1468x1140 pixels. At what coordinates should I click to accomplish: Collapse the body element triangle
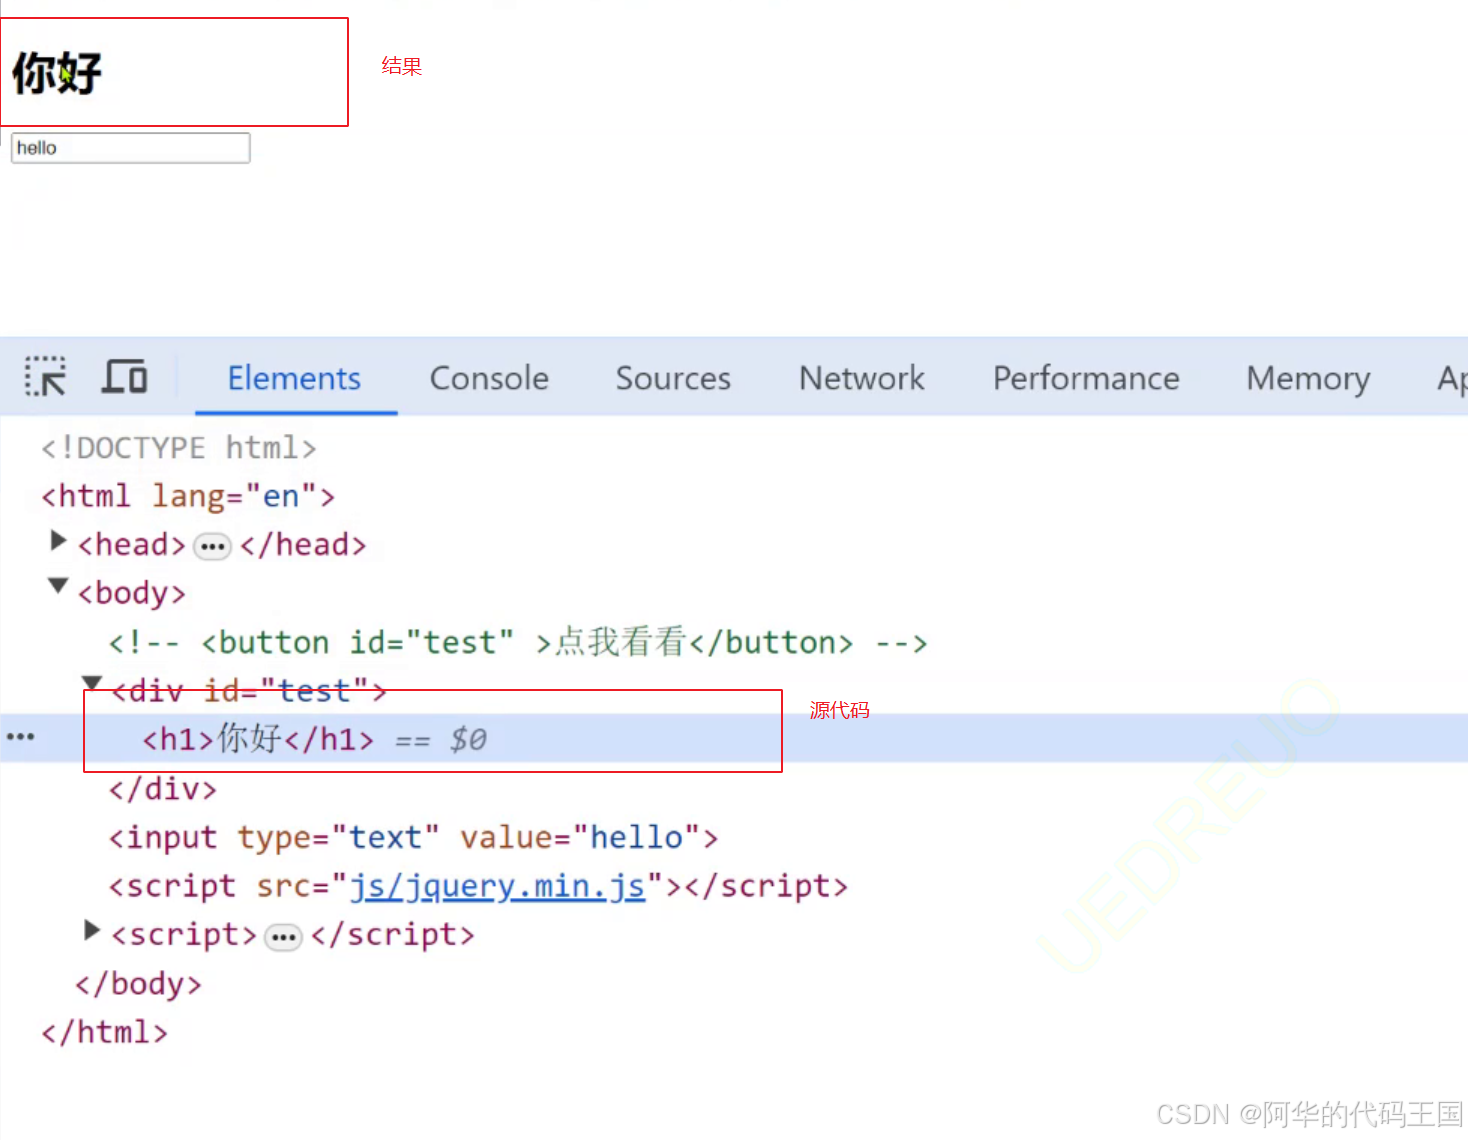click(58, 585)
